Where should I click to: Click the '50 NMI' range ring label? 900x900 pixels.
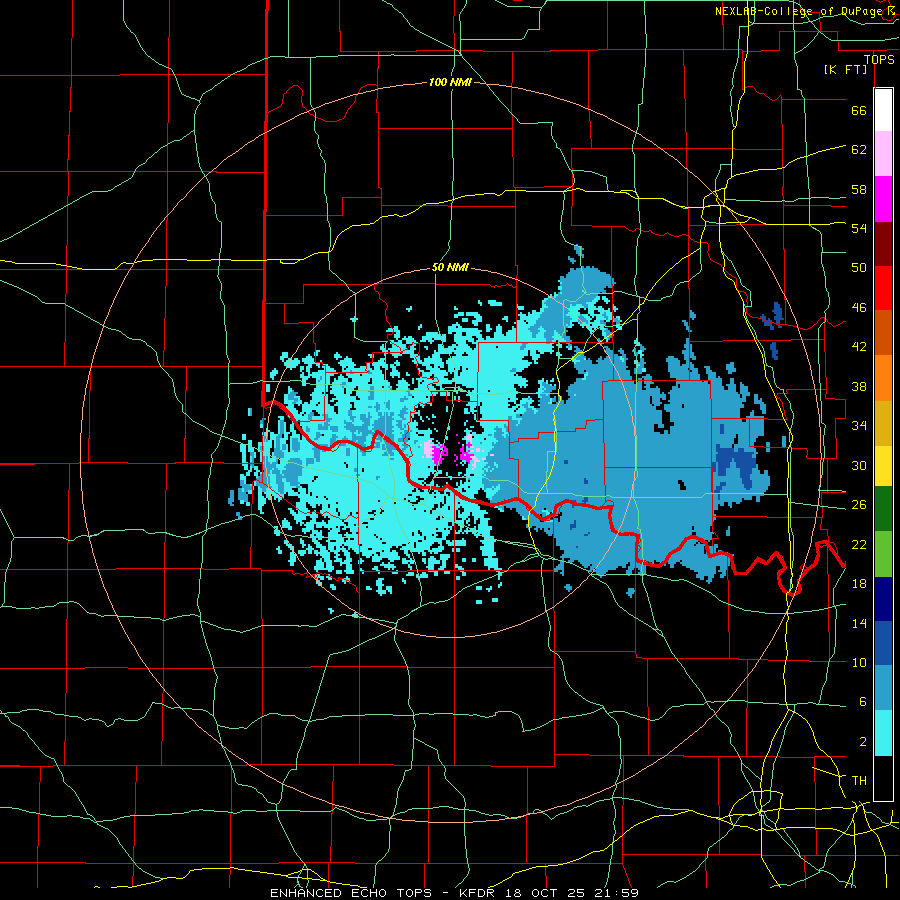[450, 267]
